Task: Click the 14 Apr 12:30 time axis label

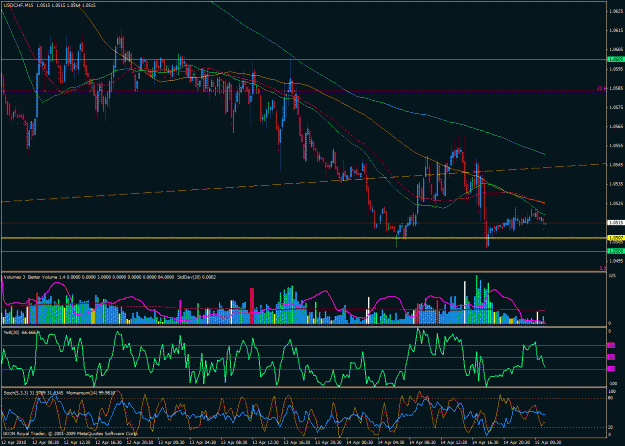Action: click(x=454, y=442)
